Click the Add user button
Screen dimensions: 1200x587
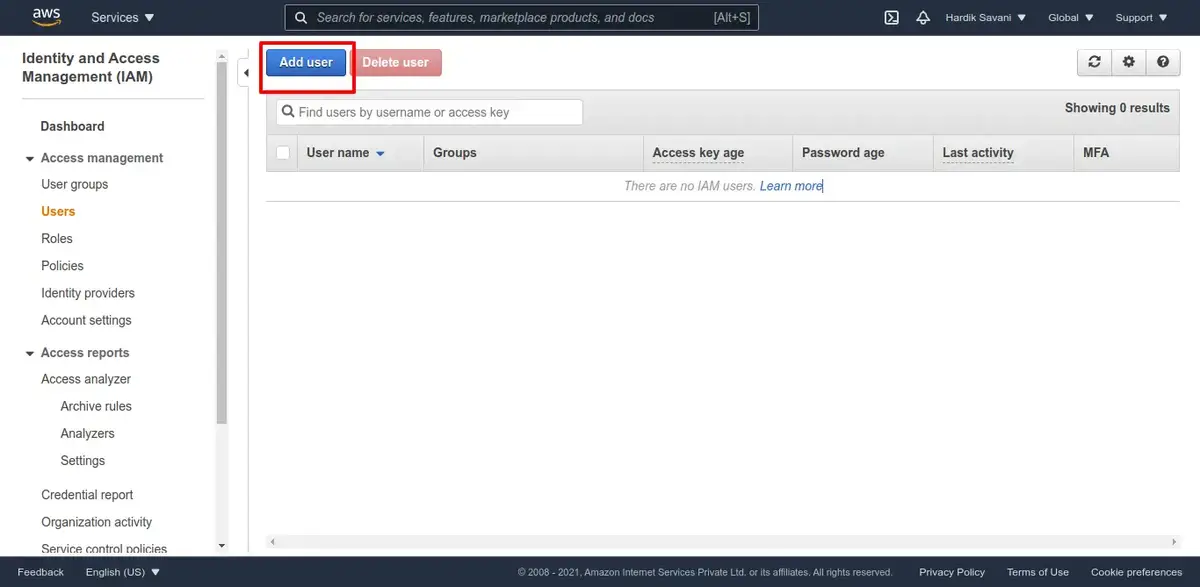coord(306,62)
